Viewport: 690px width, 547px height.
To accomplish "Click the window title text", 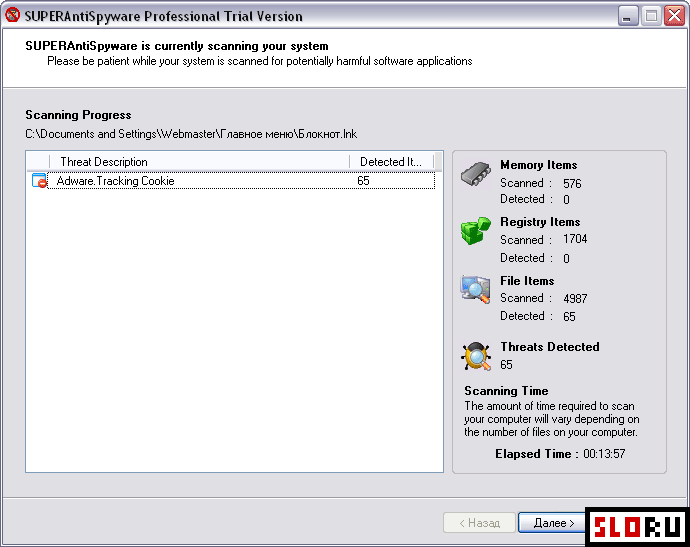I will point(163,16).
